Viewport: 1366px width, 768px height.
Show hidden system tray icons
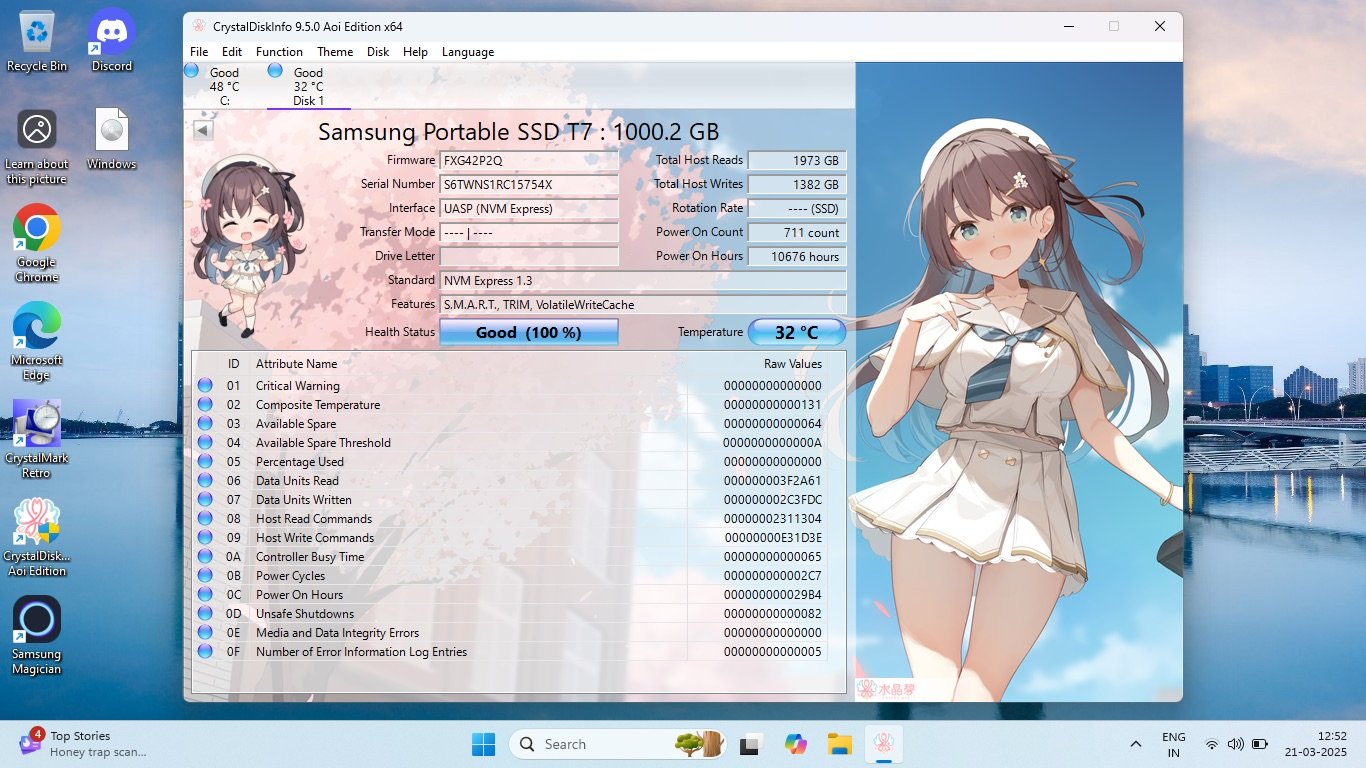[x=1136, y=744]
